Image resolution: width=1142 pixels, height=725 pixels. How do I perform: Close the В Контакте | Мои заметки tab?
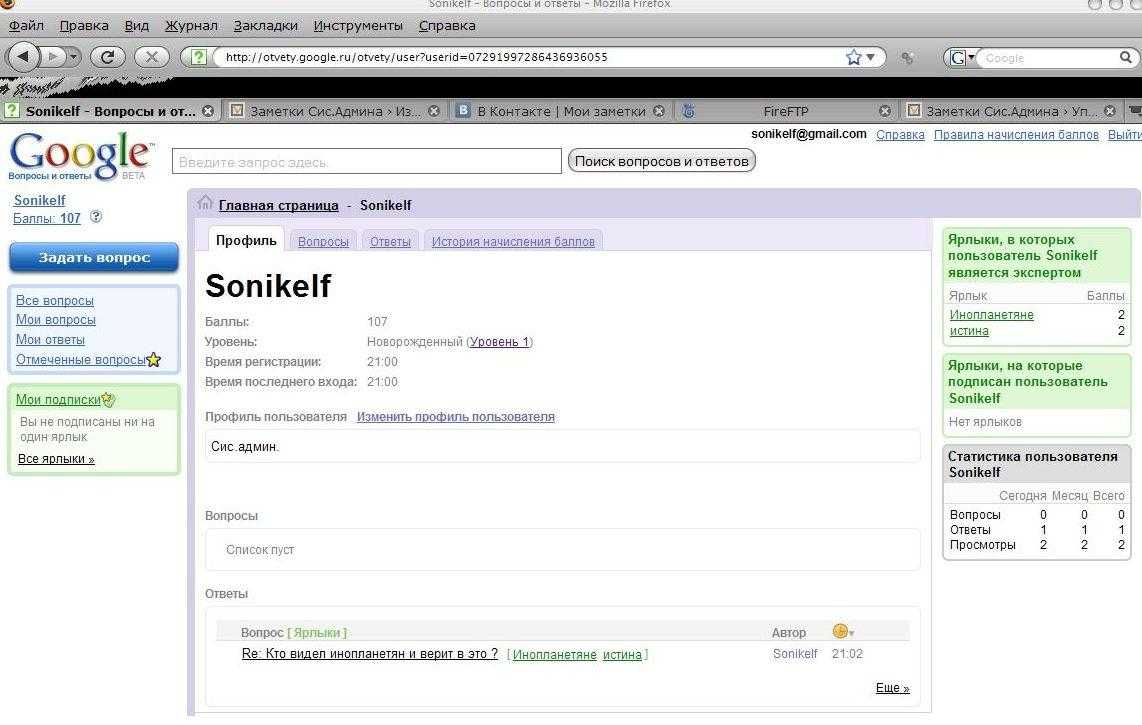[658, 111]
